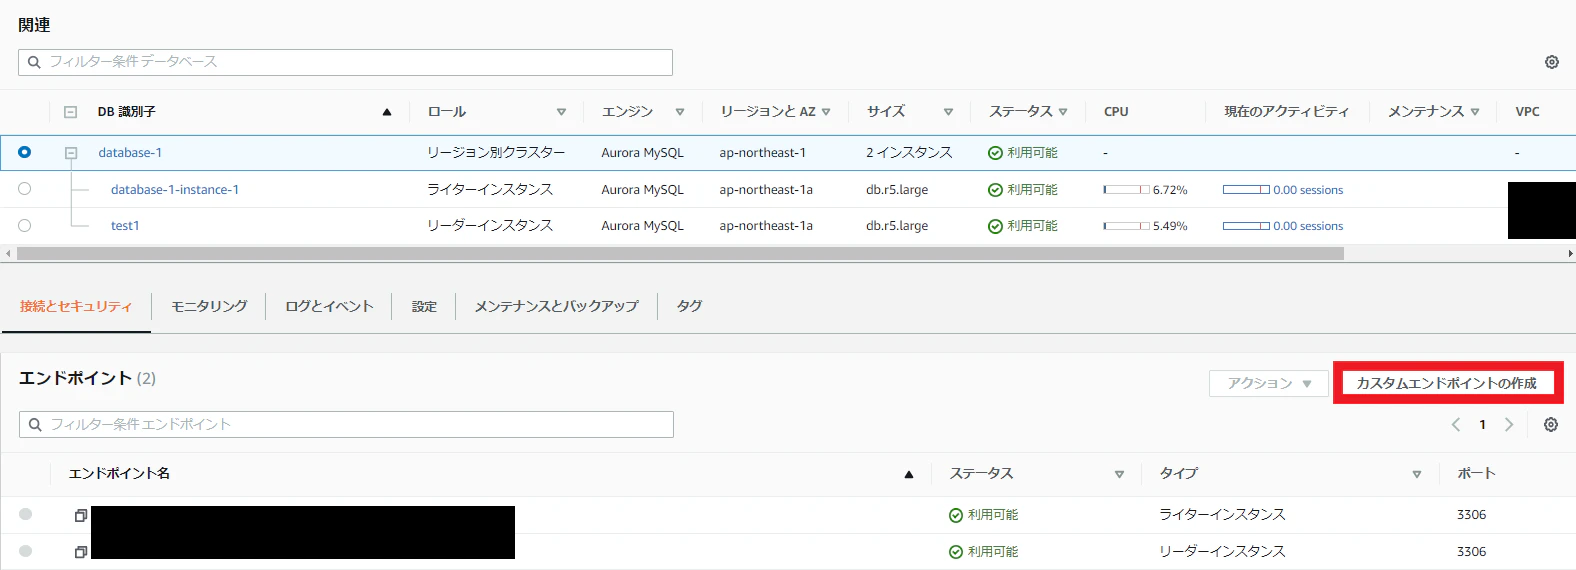Click 2 インスタンス size cell
This screenshot has width=1576, height=570.
click(x=909, y=153)
